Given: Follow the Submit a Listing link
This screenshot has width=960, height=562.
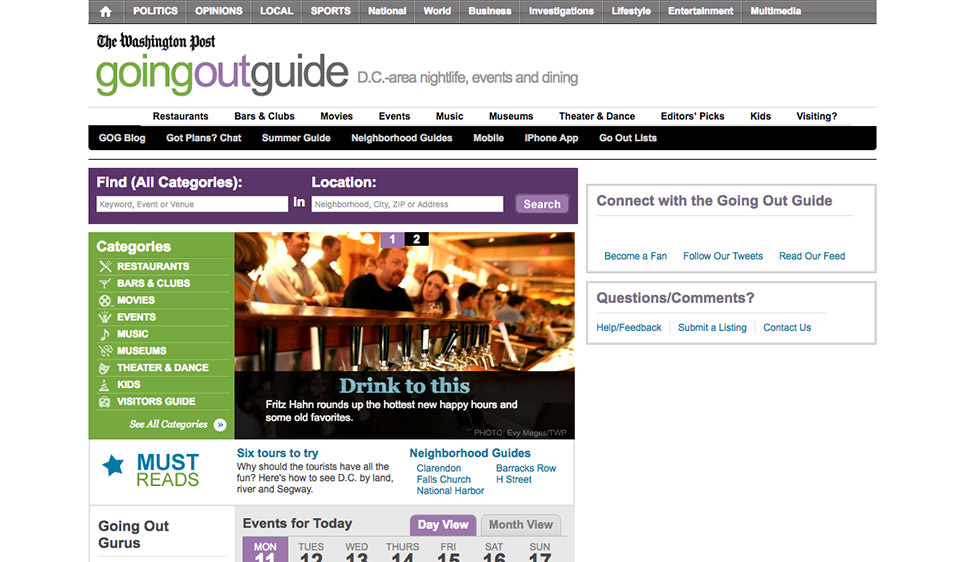Looking at the screenshot, I should [x=712, y=328].
